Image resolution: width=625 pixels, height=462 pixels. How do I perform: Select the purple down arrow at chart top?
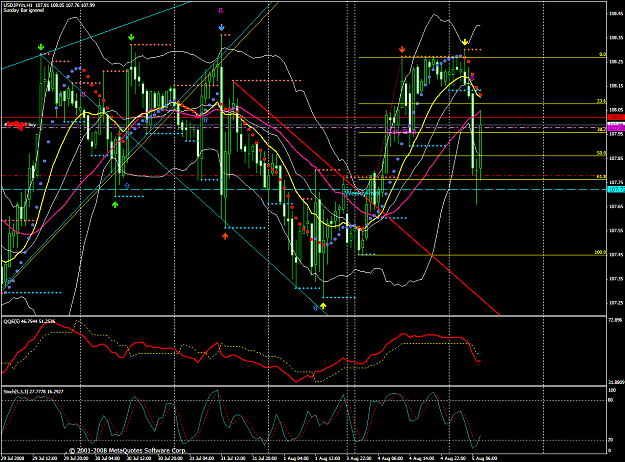pos(220,11)
